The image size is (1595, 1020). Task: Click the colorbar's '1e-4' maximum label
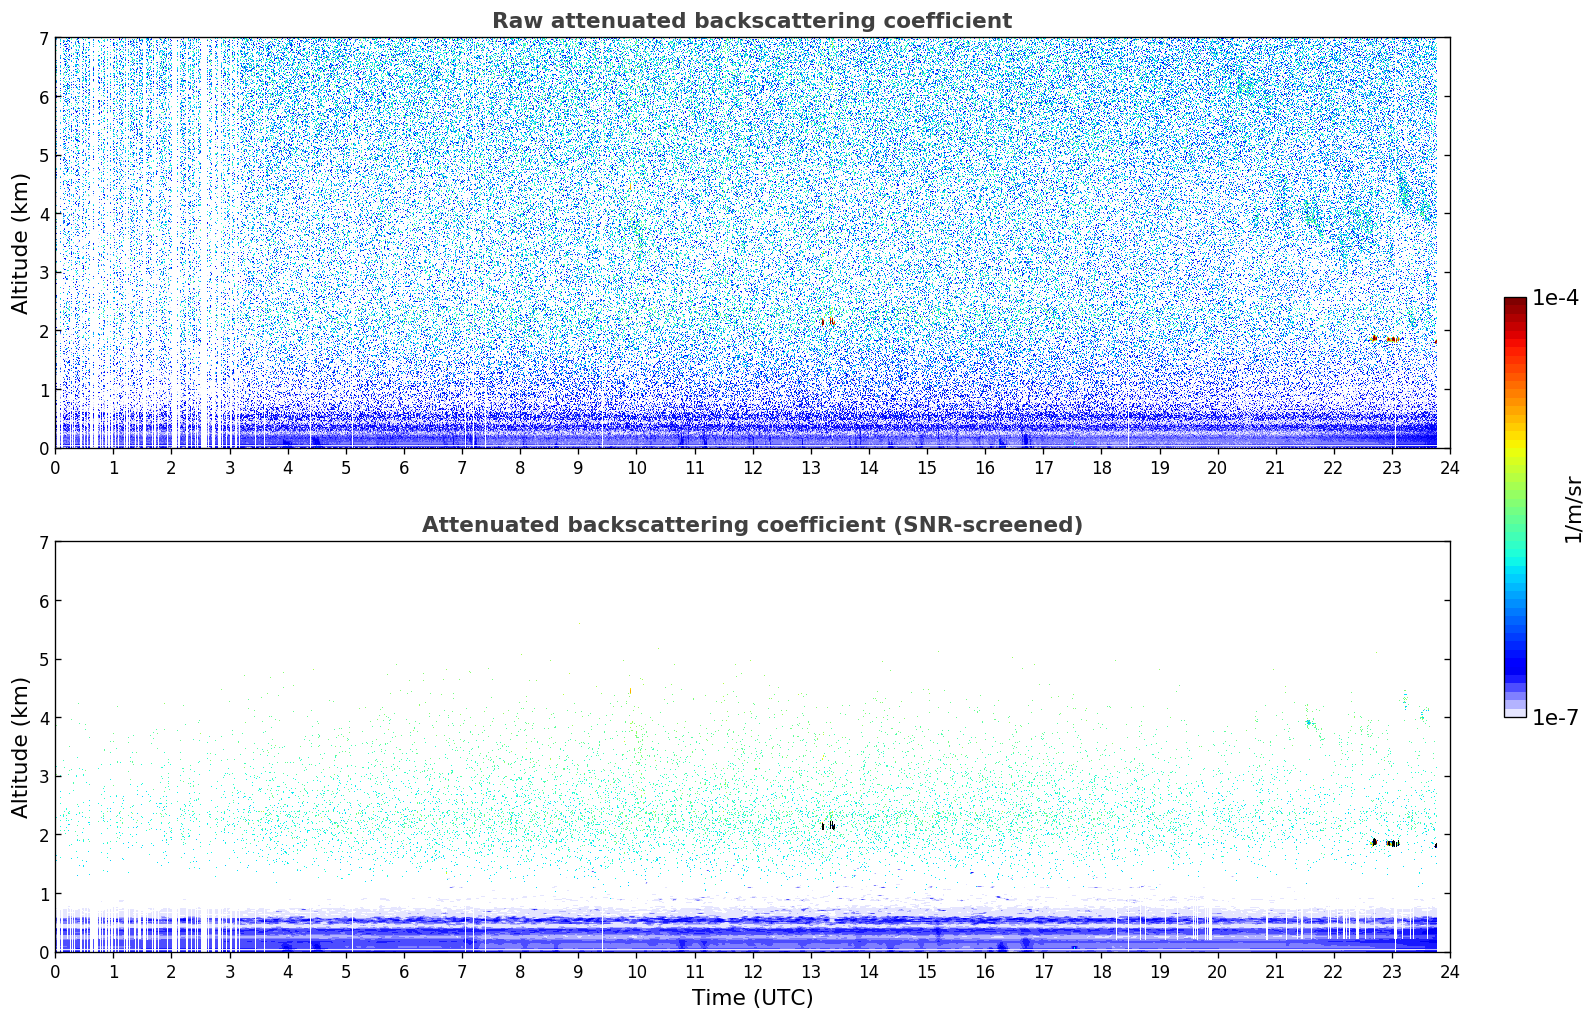pos(1555,298)
